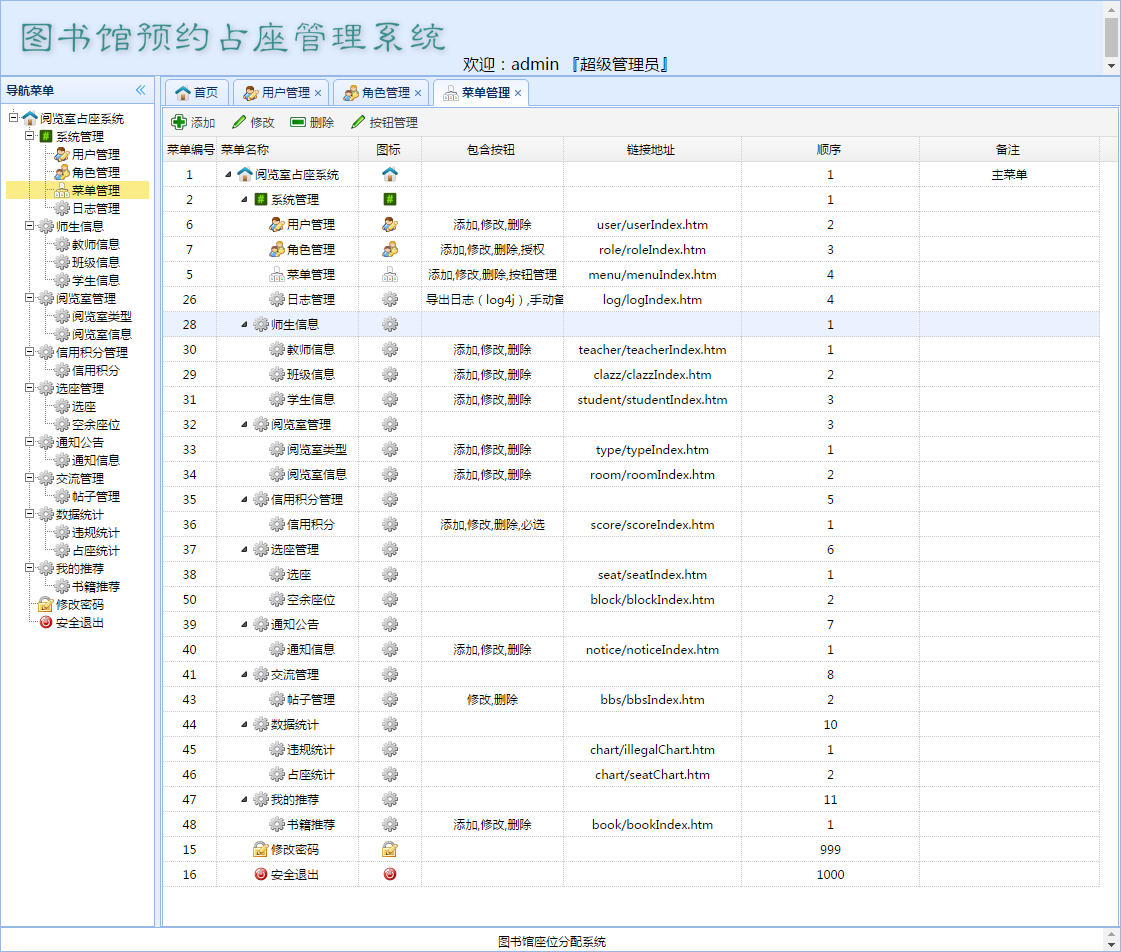Collapse 信用积分管理 row triangle in grid
The image size is (1121, 952).
click(244, 500)
